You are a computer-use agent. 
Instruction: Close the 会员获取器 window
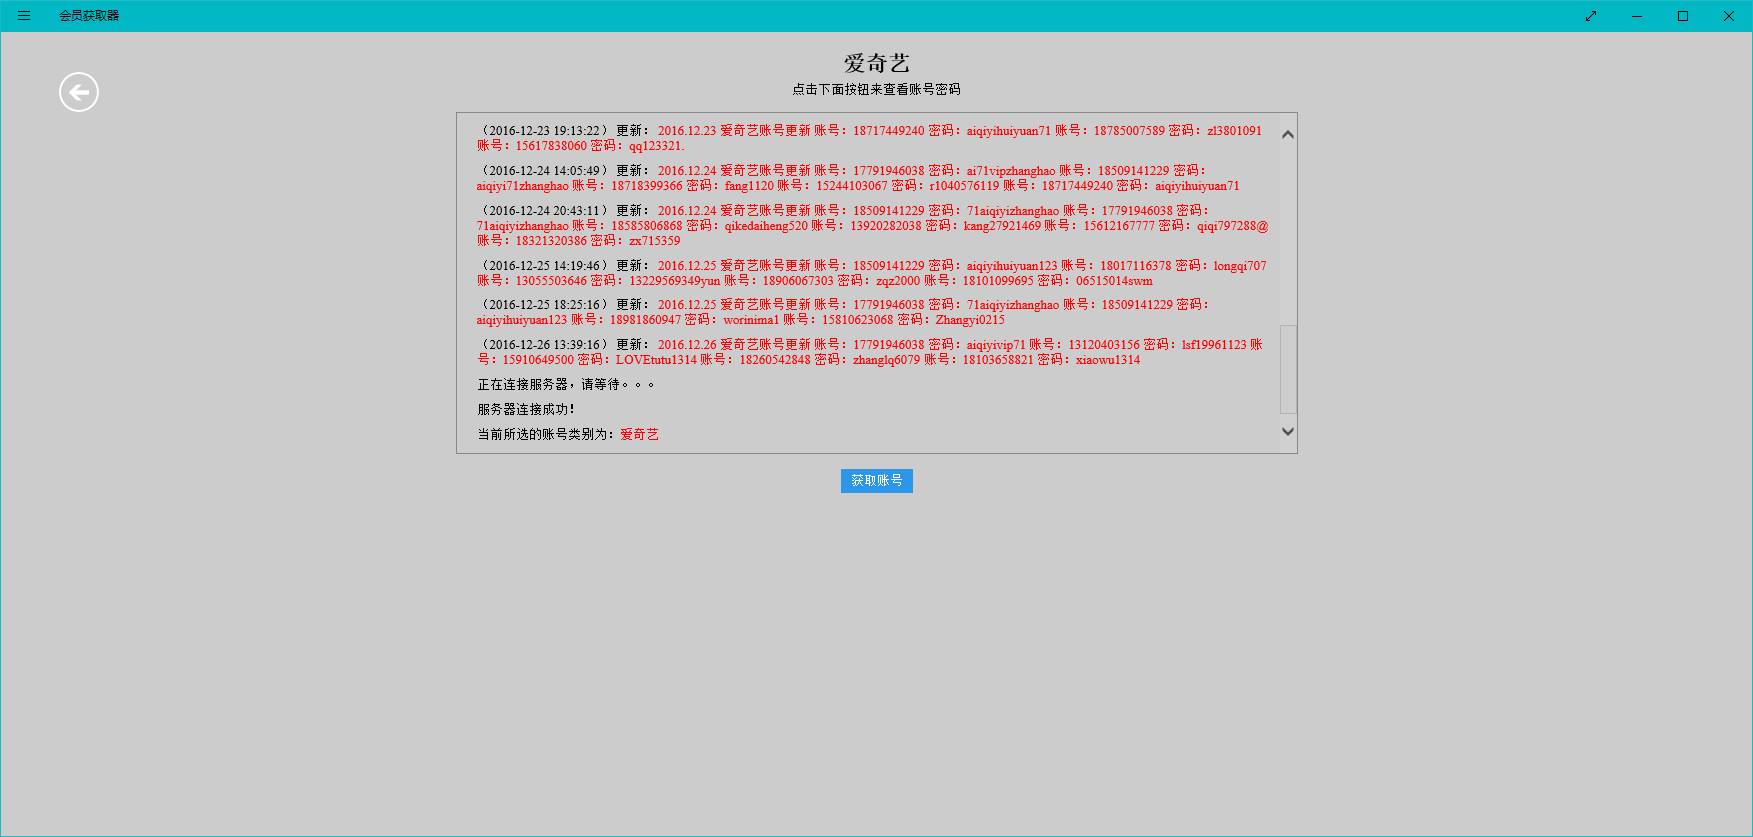point(1728,16)
